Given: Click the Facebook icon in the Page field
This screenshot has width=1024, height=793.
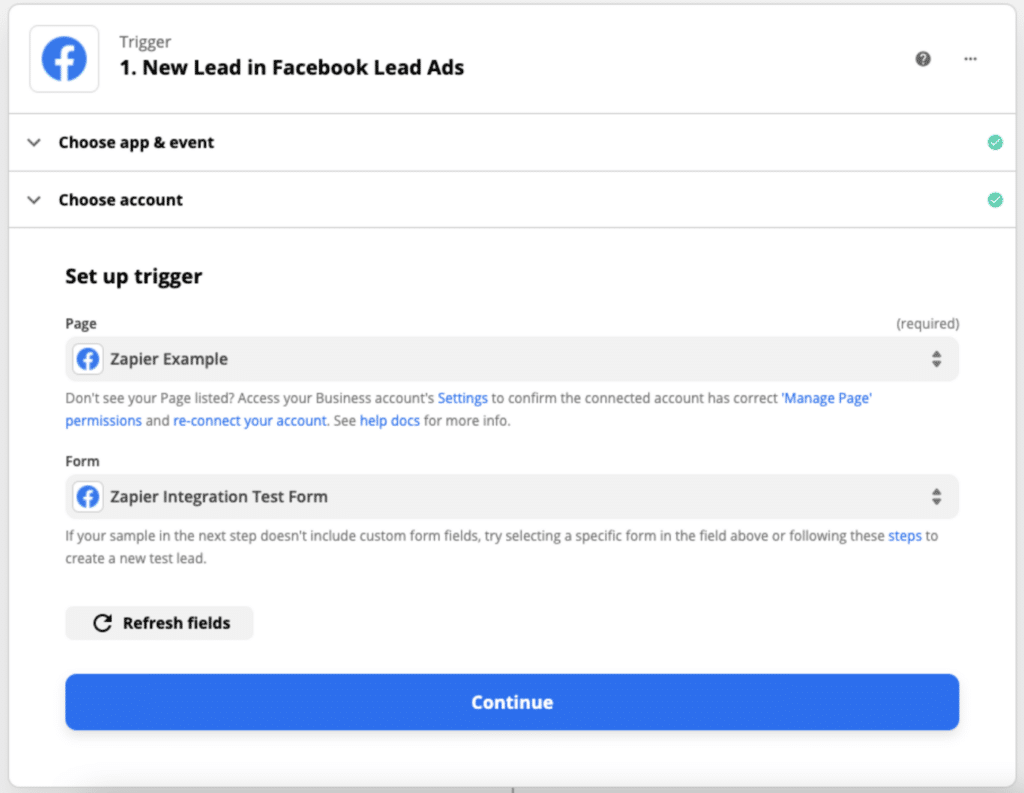Looking at the screenshot, I should coord(88,359).
